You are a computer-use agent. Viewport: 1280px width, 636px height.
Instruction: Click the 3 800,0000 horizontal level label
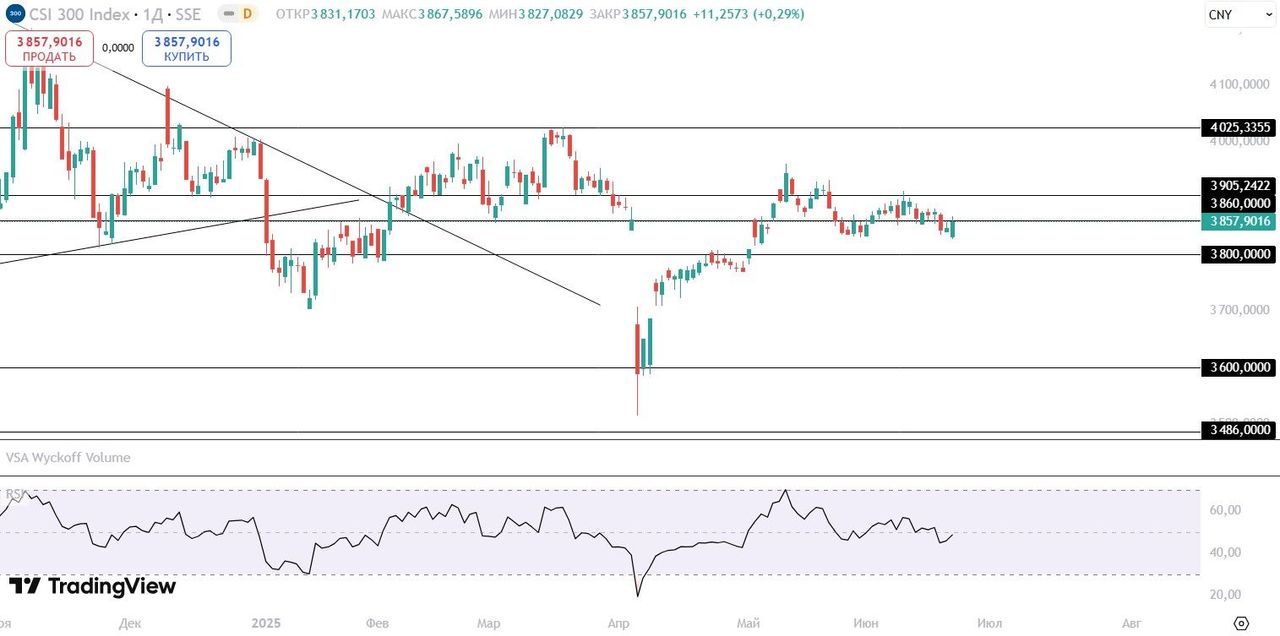pyautogui.click(x=1238, y=255)
